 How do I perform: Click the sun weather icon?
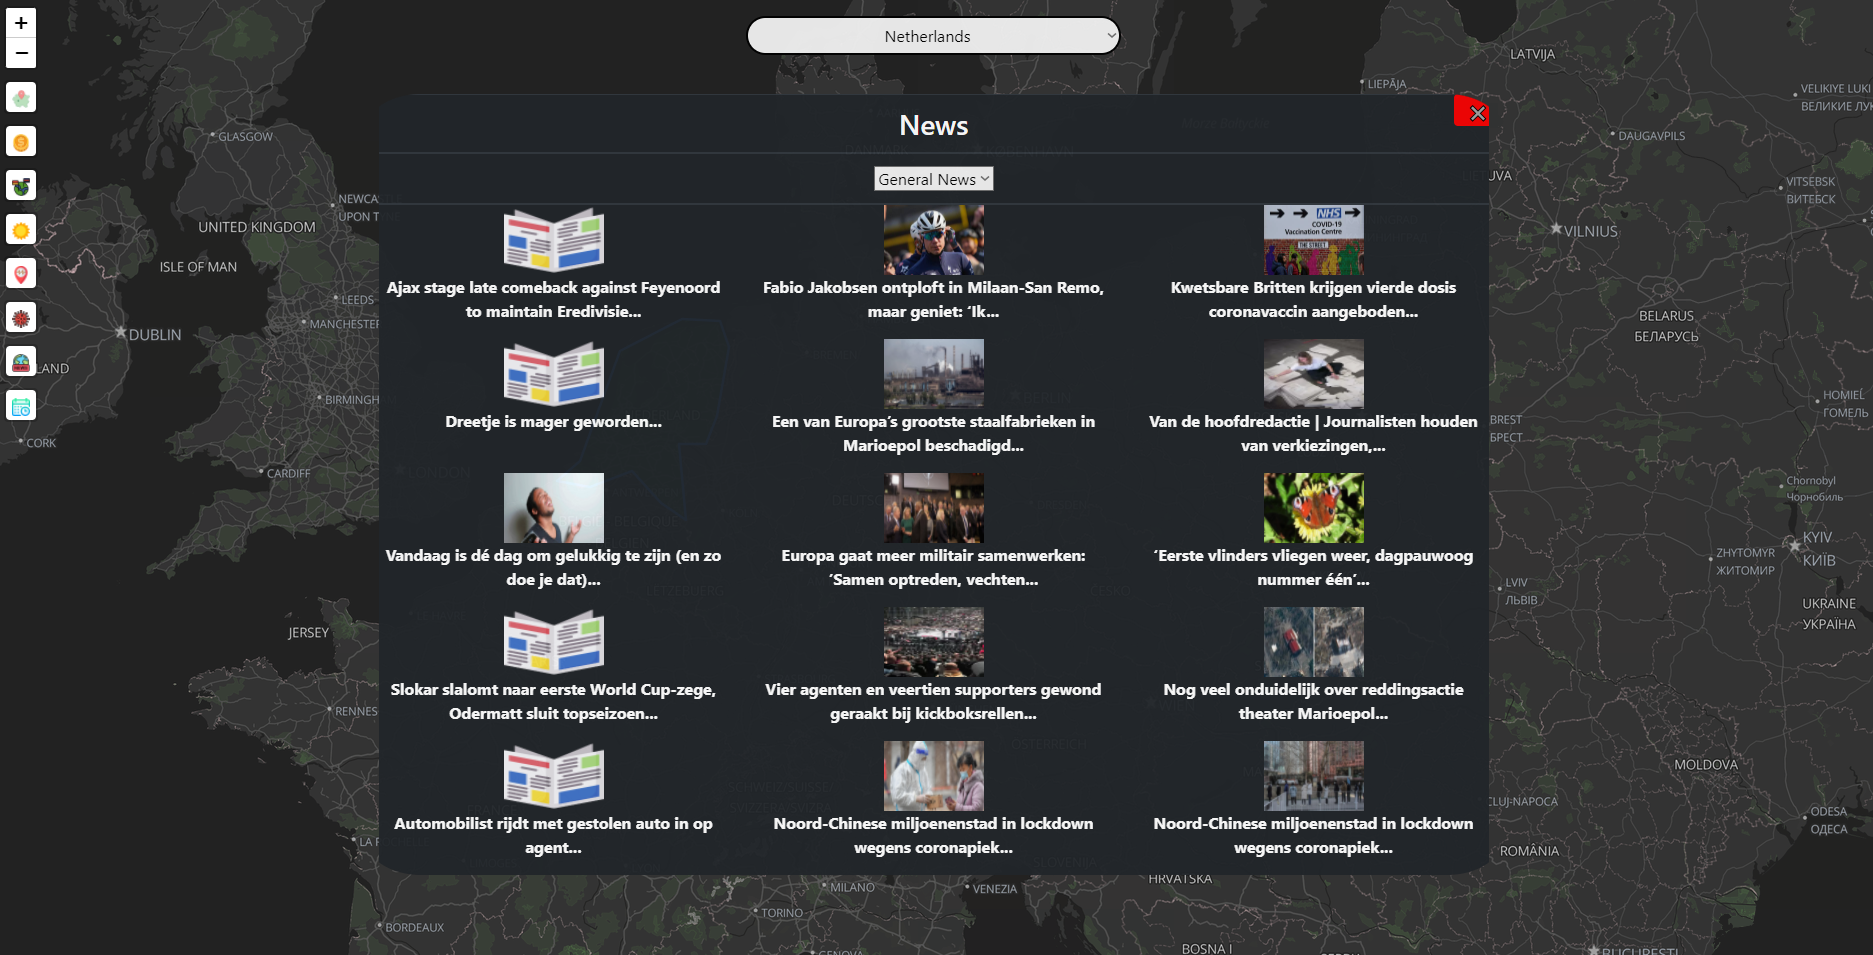[x=21, y=231]
